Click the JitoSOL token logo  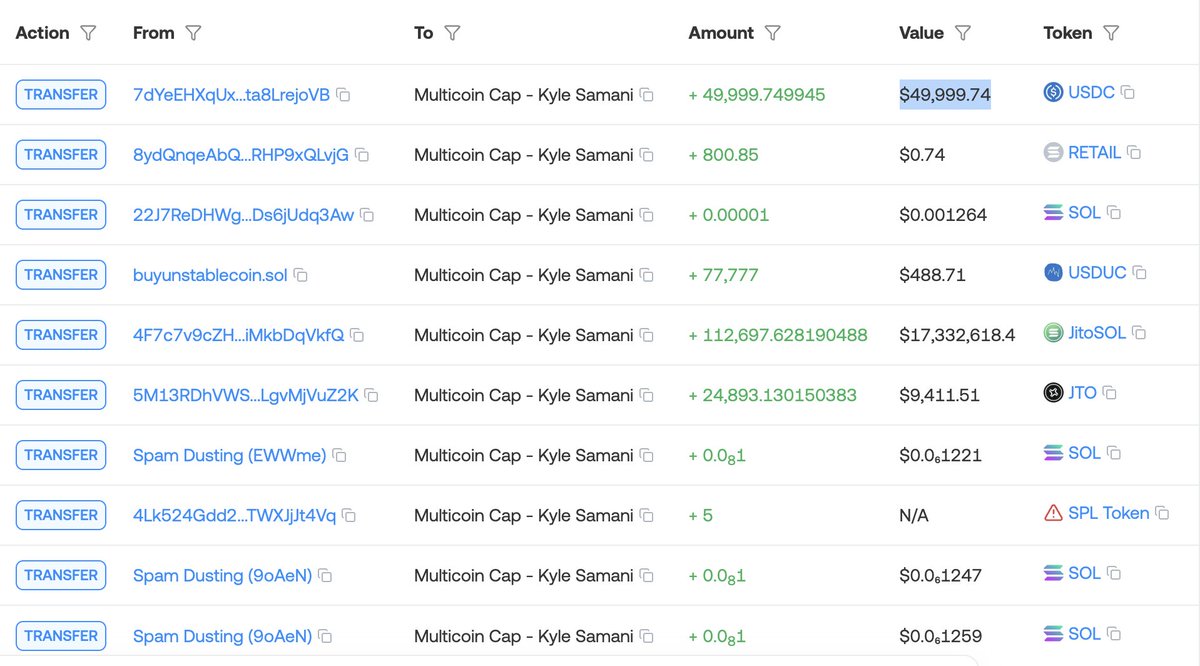pyautogui.click(x=1053, y=332)
